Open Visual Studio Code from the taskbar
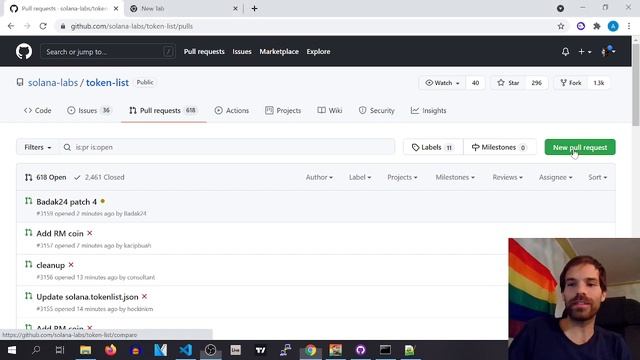Image resolution: width=640 pixels, height=360 pixels. pyautogui.click(x=185, y=350)
